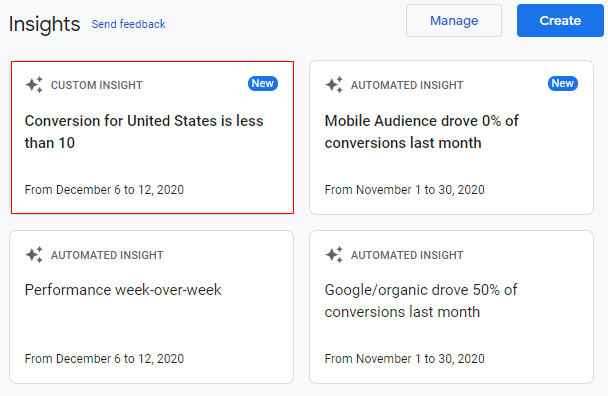Open Mobile Audience drove 0% insight

click(421, 132)
